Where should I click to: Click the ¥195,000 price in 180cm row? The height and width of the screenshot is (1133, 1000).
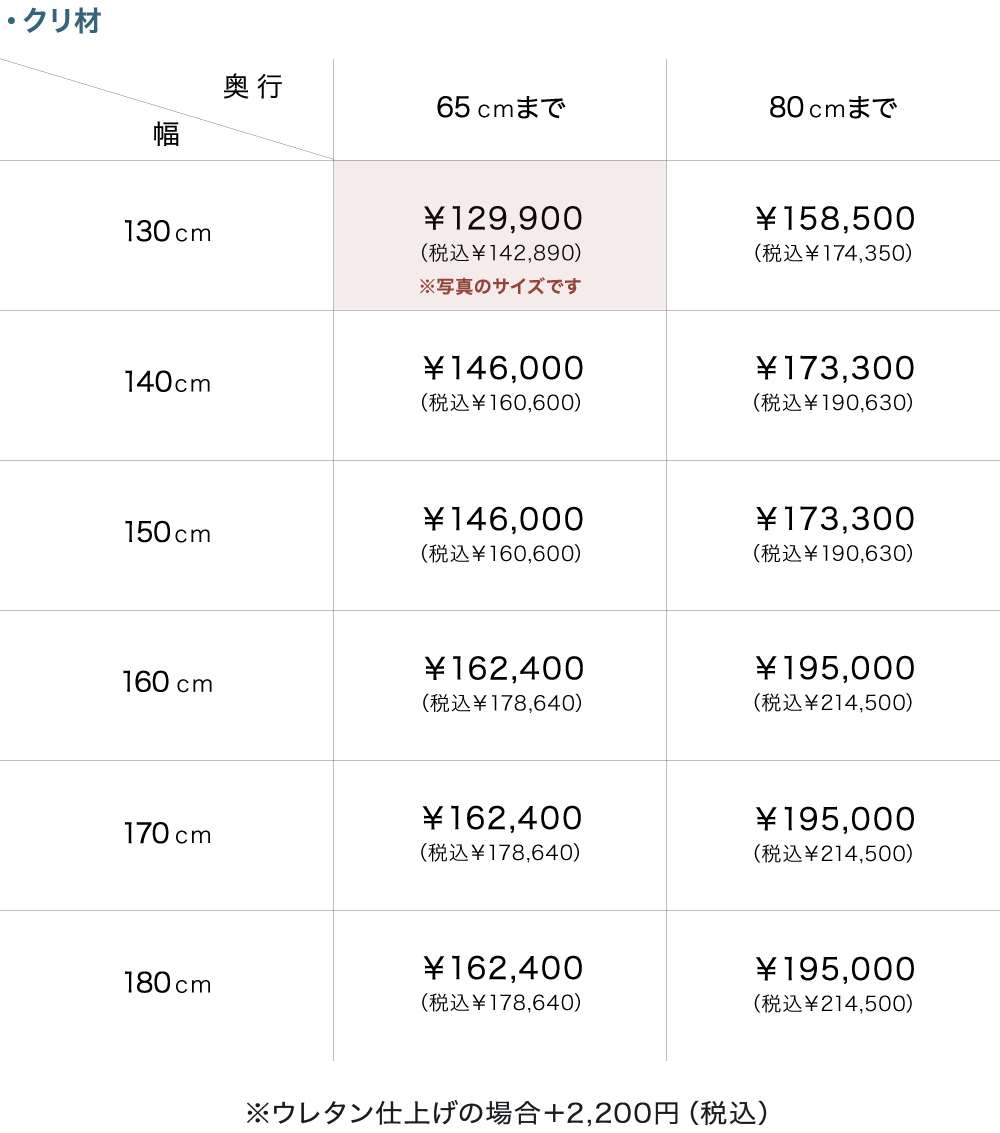coord(833,970)
